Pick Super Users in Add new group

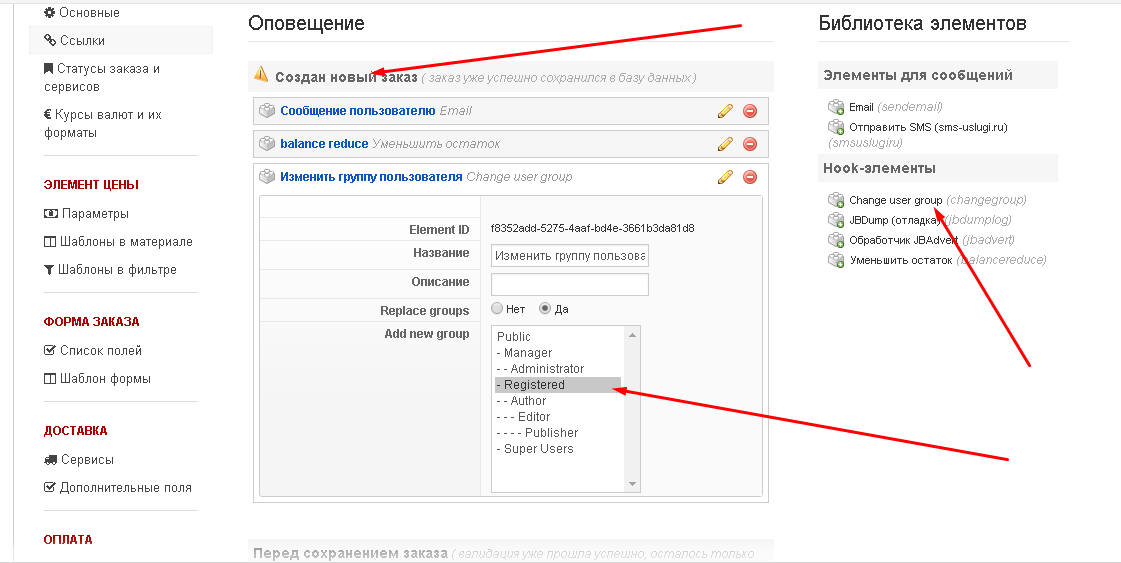click(x=538, y=449)
